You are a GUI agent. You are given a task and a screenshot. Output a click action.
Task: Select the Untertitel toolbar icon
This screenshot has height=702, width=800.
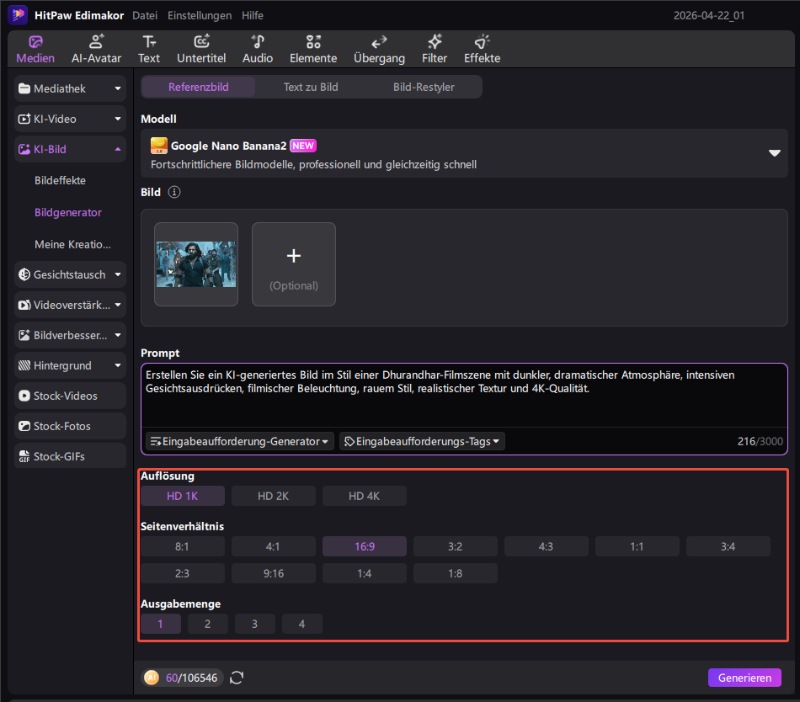201,49
